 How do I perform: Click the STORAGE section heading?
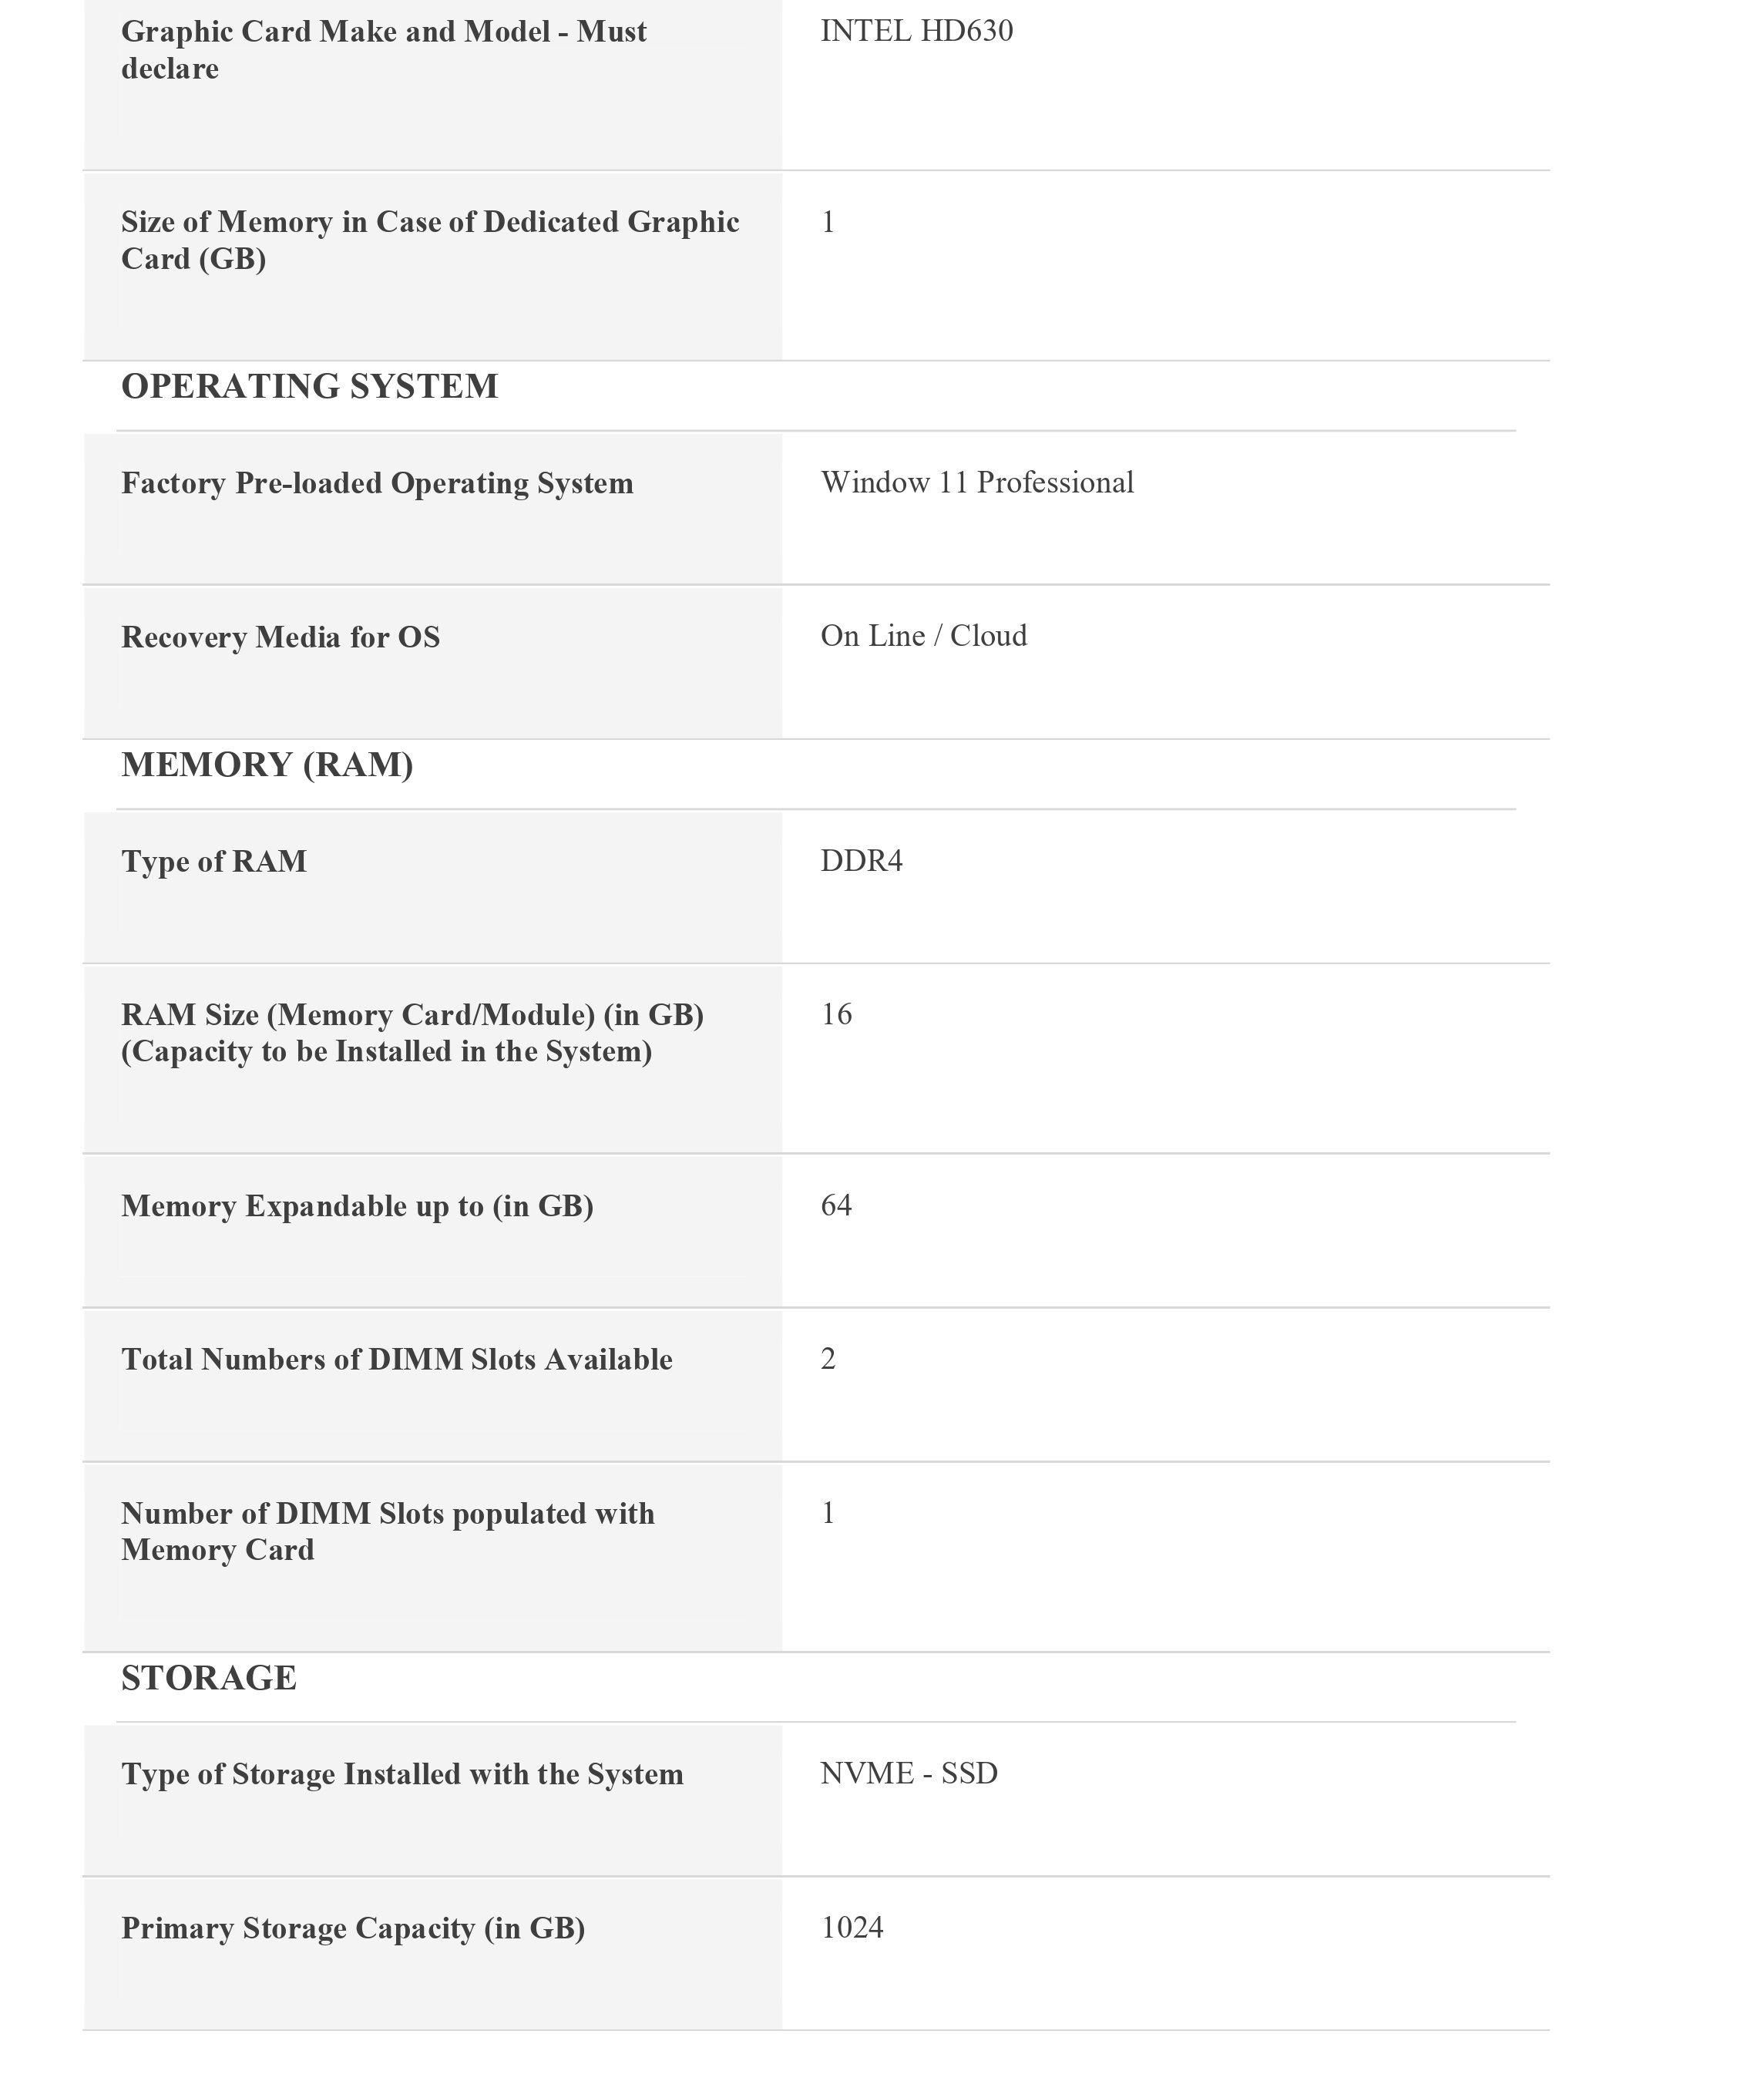click(208, 1677)
